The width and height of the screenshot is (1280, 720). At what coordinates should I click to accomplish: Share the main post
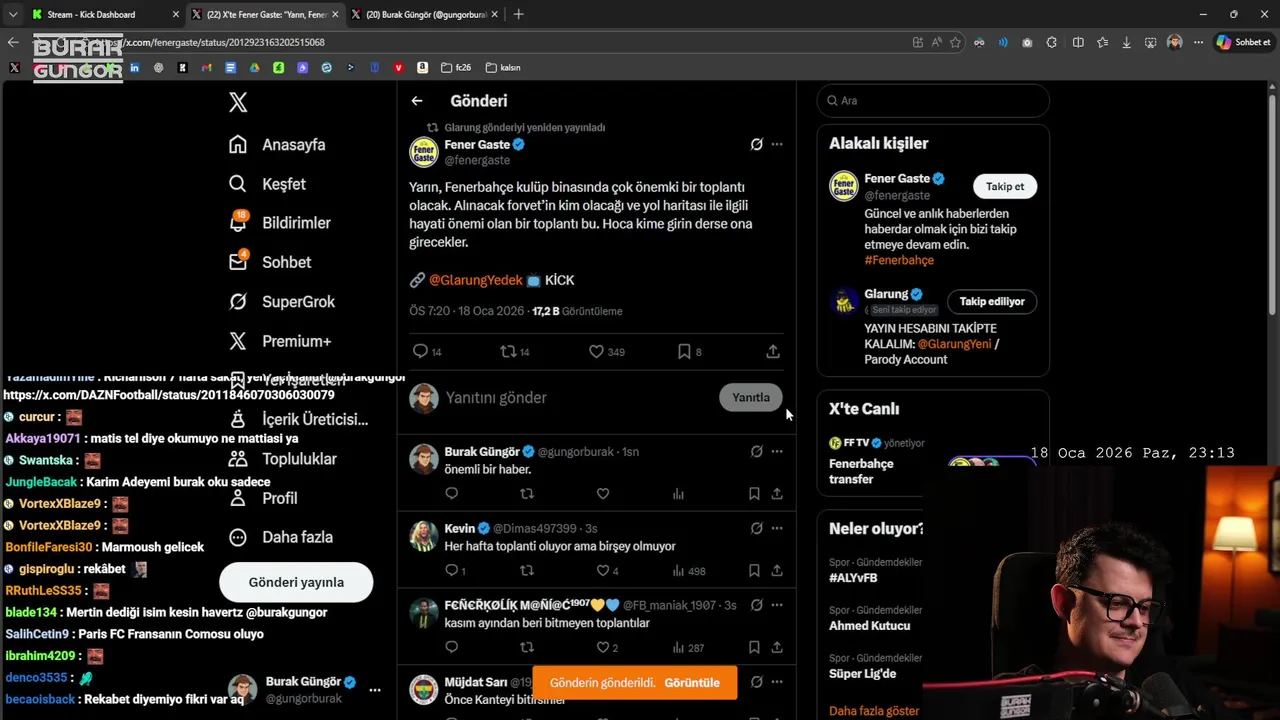coord(773,351)
